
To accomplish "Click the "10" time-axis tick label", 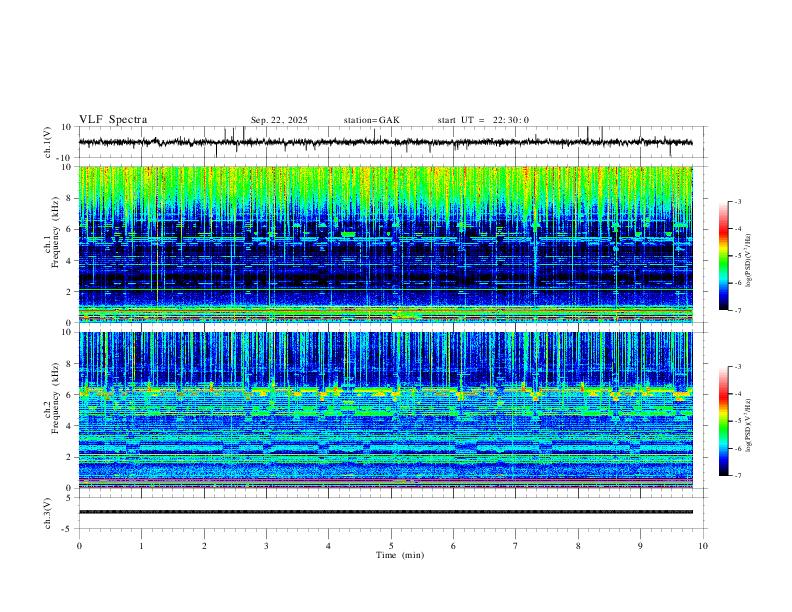I will point(703,546).
